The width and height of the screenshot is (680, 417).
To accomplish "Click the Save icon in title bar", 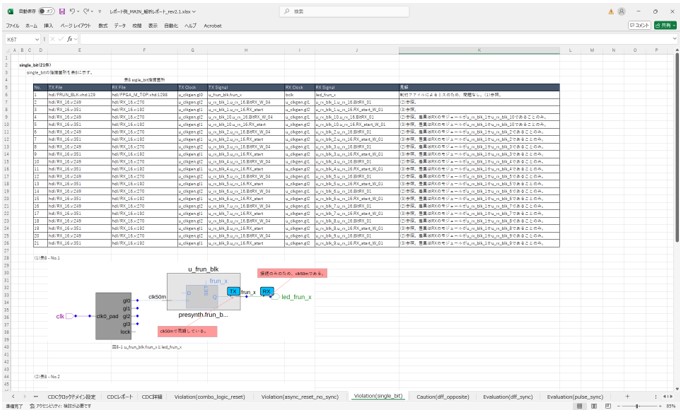I will [61, 11].
